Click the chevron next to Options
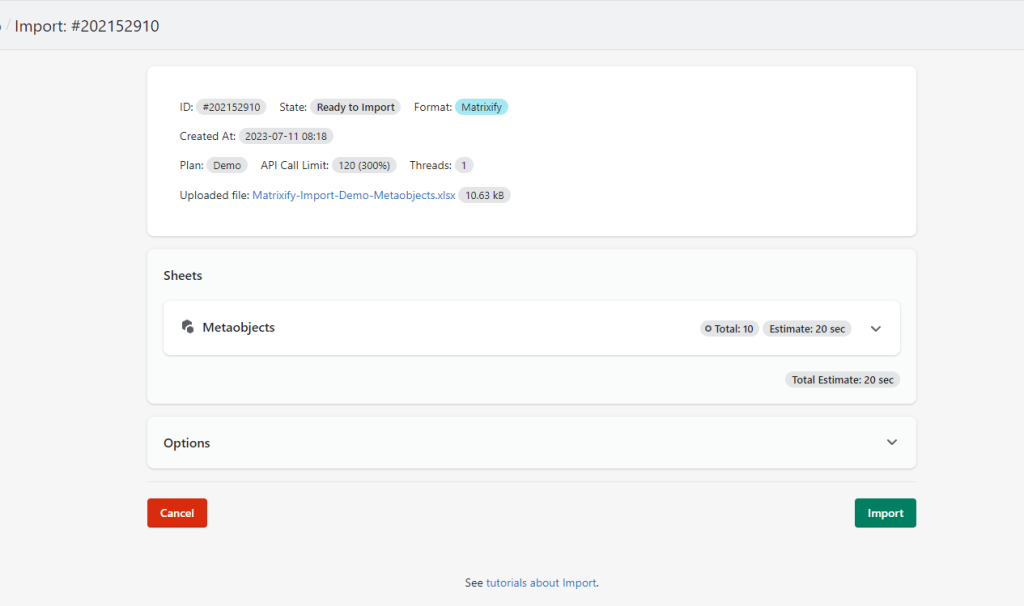This screenshot has height=606, width=1024. pos(891,441)
